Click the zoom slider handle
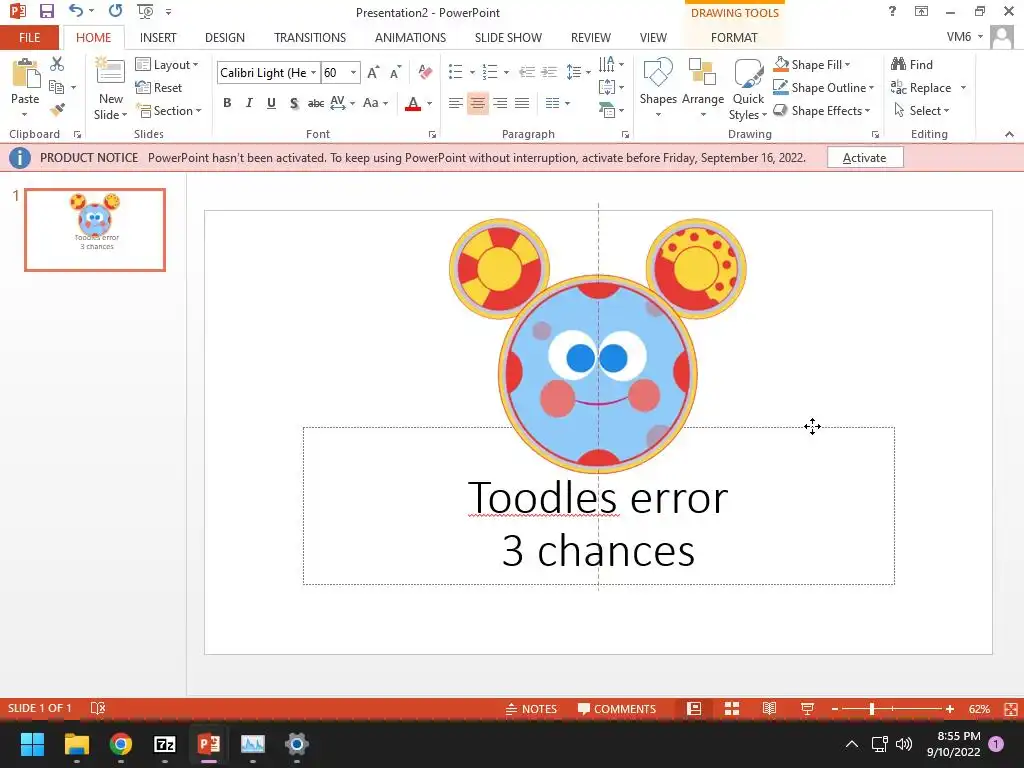 coord(872,709)
